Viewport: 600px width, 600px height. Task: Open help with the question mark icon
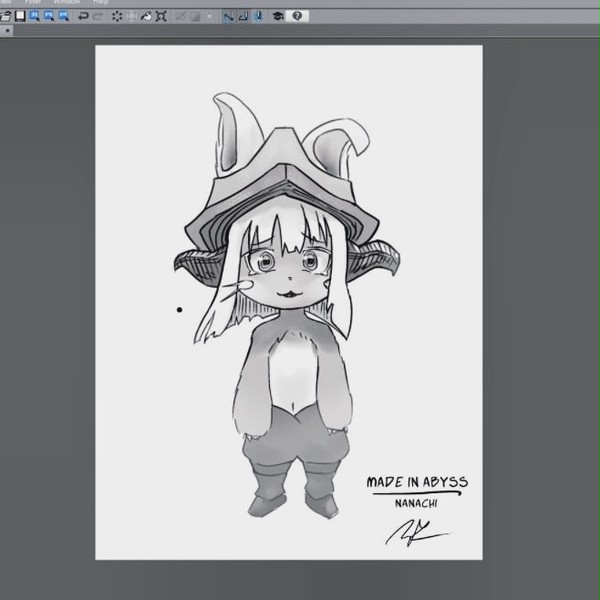click(297, 16)
